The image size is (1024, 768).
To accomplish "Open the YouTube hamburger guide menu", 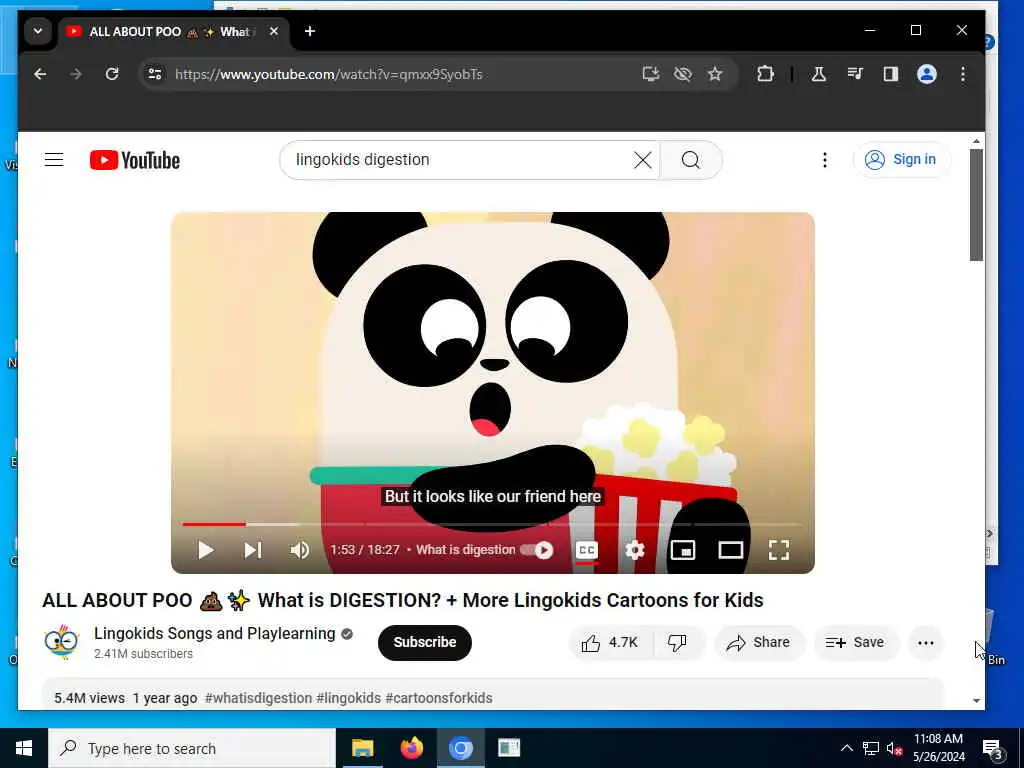I will coord(54,159).
